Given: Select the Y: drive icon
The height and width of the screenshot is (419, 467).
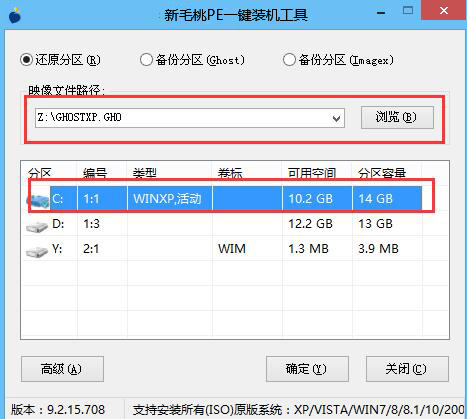Looking at the screenshot, I should (37, 251).
